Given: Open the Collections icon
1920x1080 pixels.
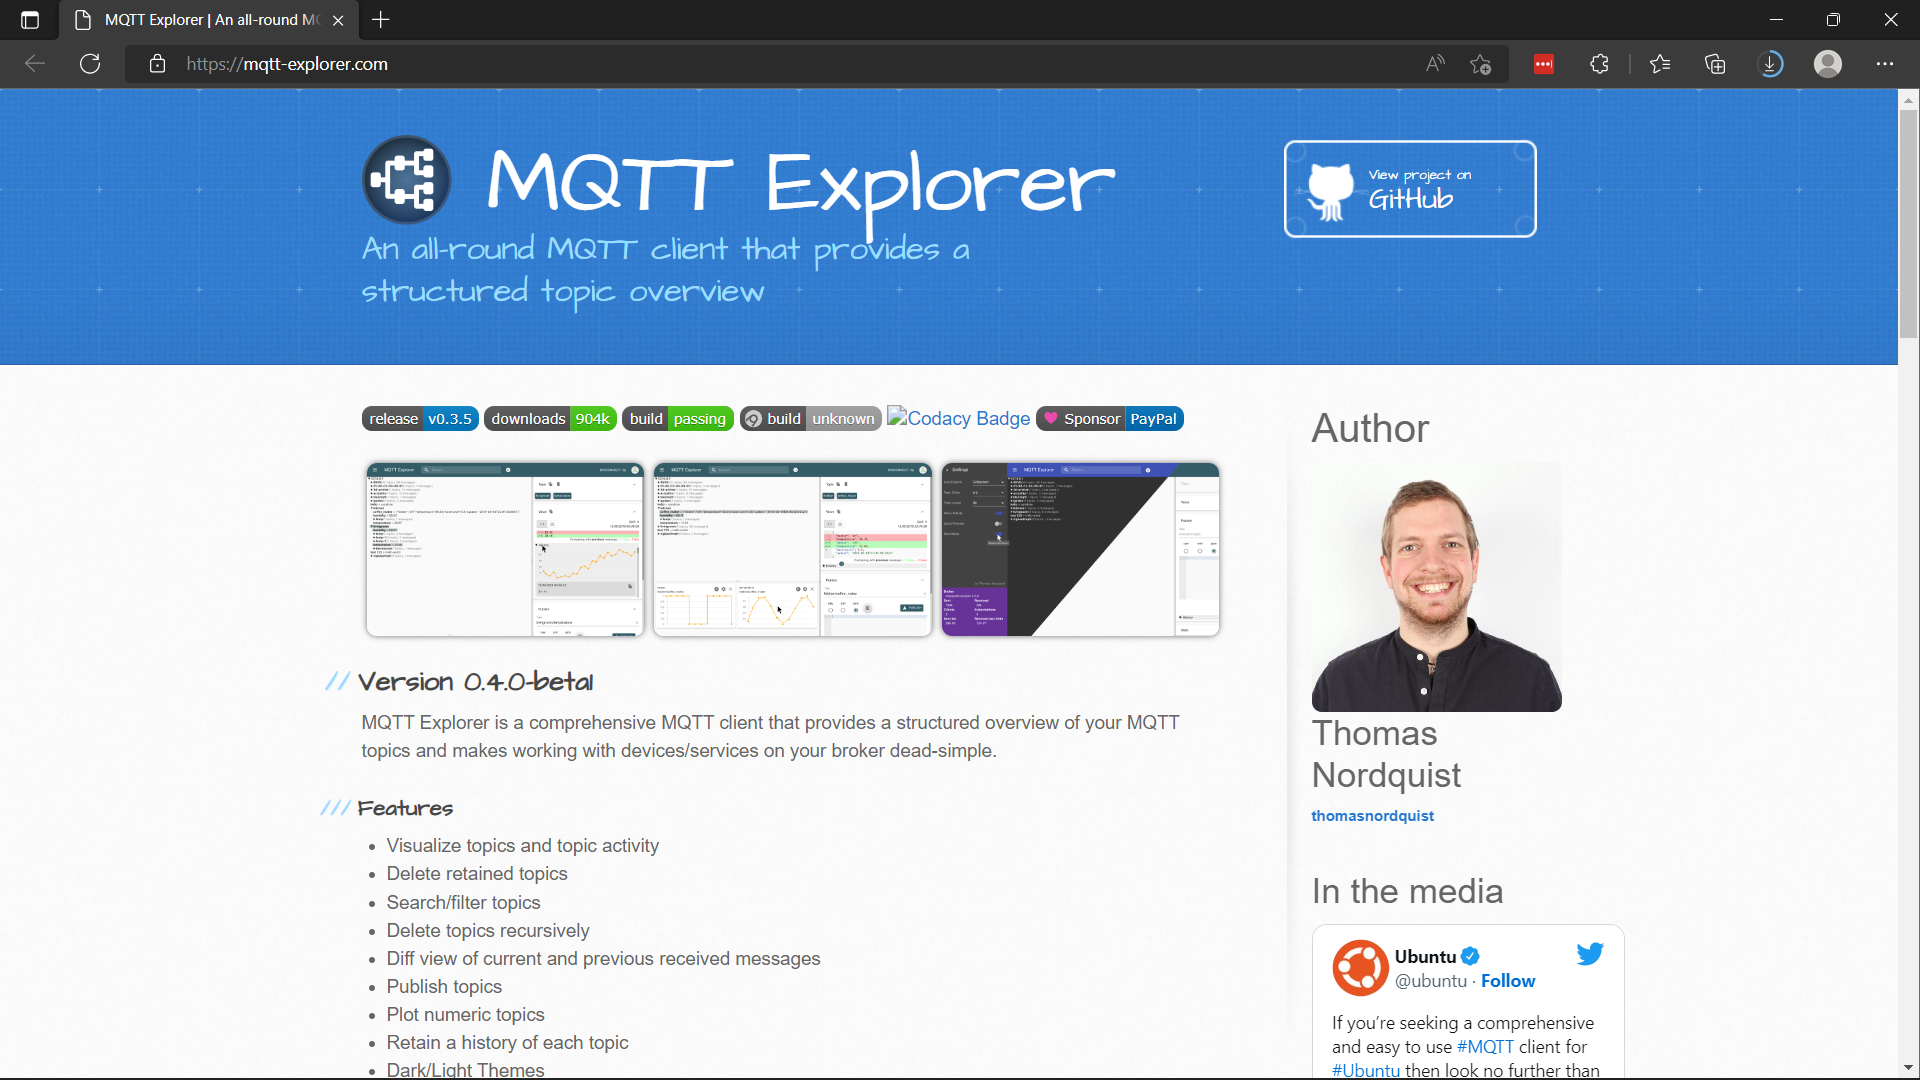Looking at the screenshot, I should [x=1715, y=64].
